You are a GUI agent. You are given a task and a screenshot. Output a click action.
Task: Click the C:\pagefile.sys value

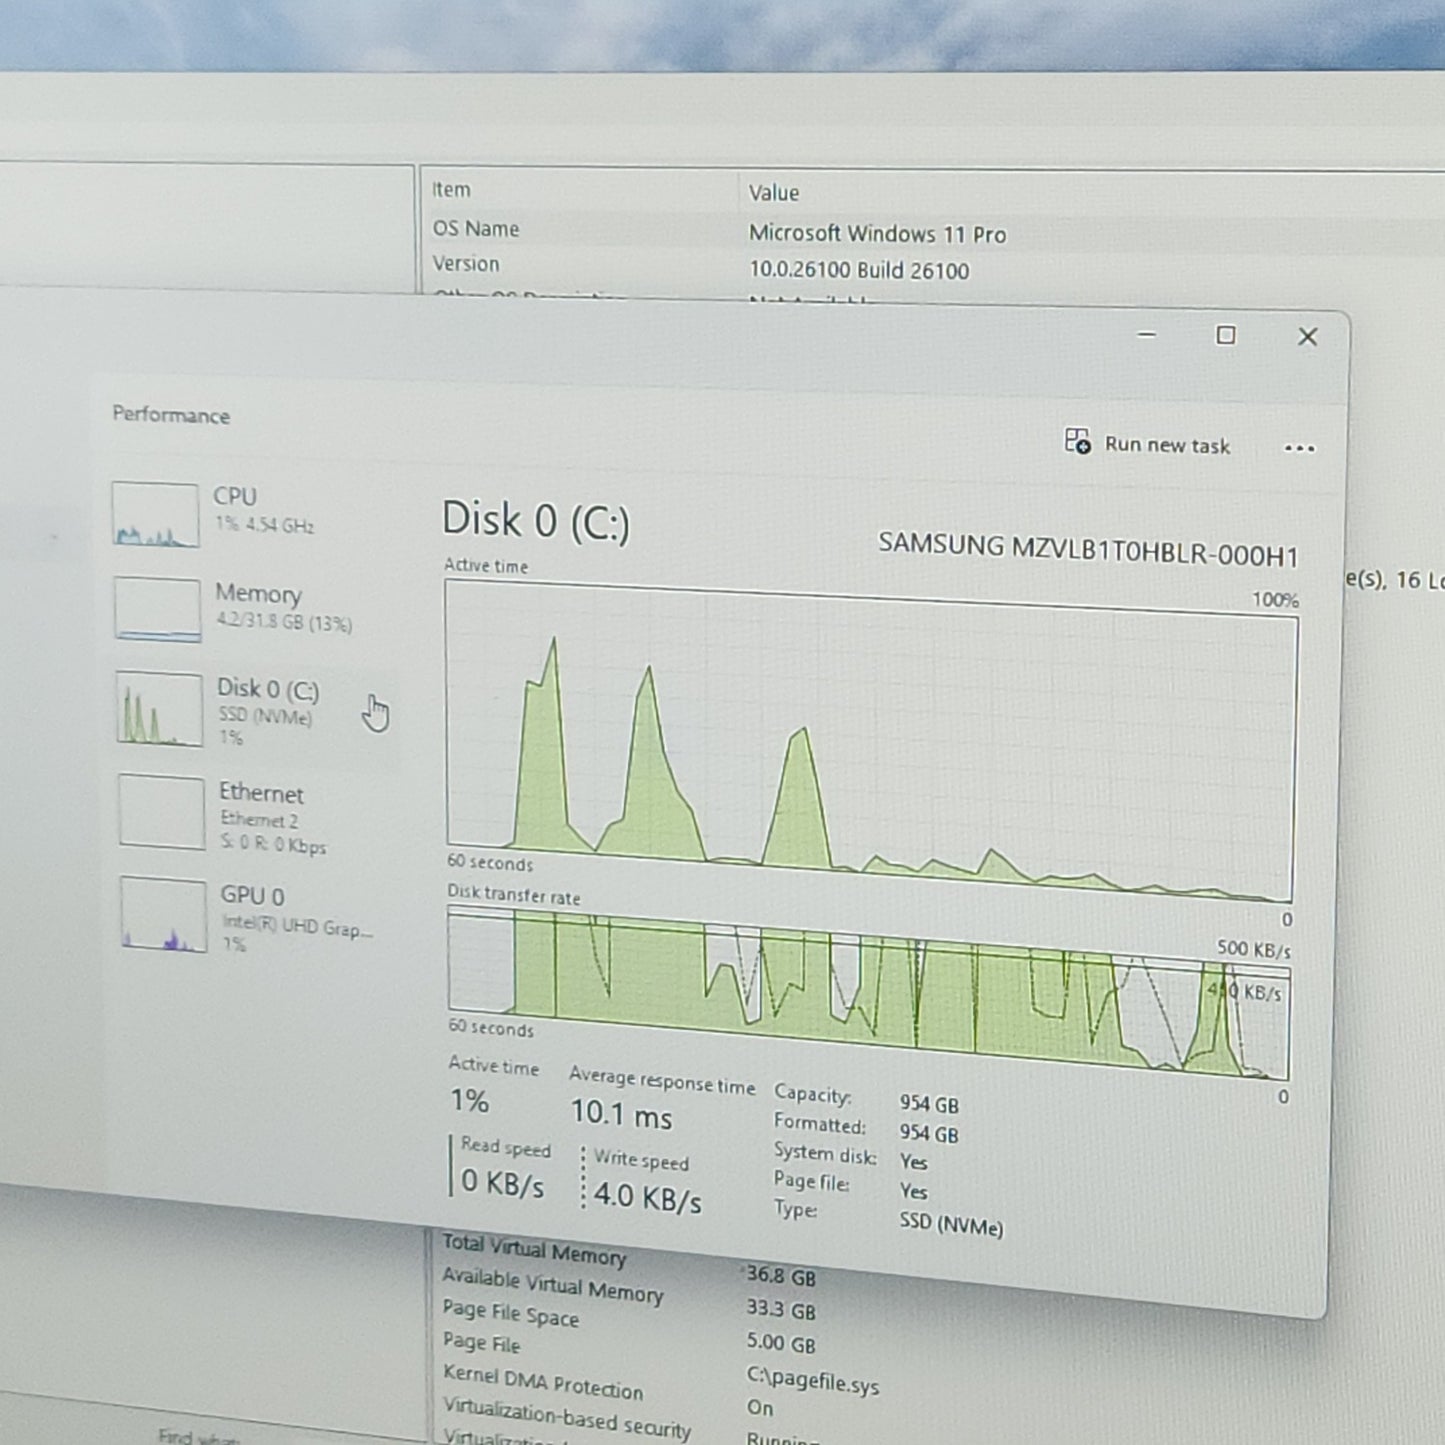click(x=813, y=1381)
